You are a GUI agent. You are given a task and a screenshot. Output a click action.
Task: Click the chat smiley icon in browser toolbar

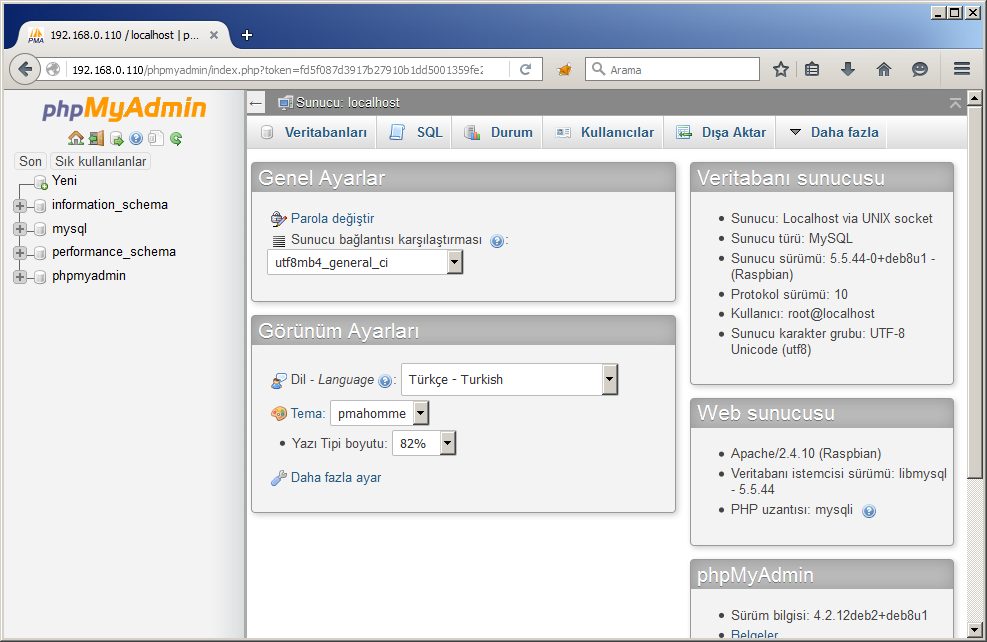[920, 69]
